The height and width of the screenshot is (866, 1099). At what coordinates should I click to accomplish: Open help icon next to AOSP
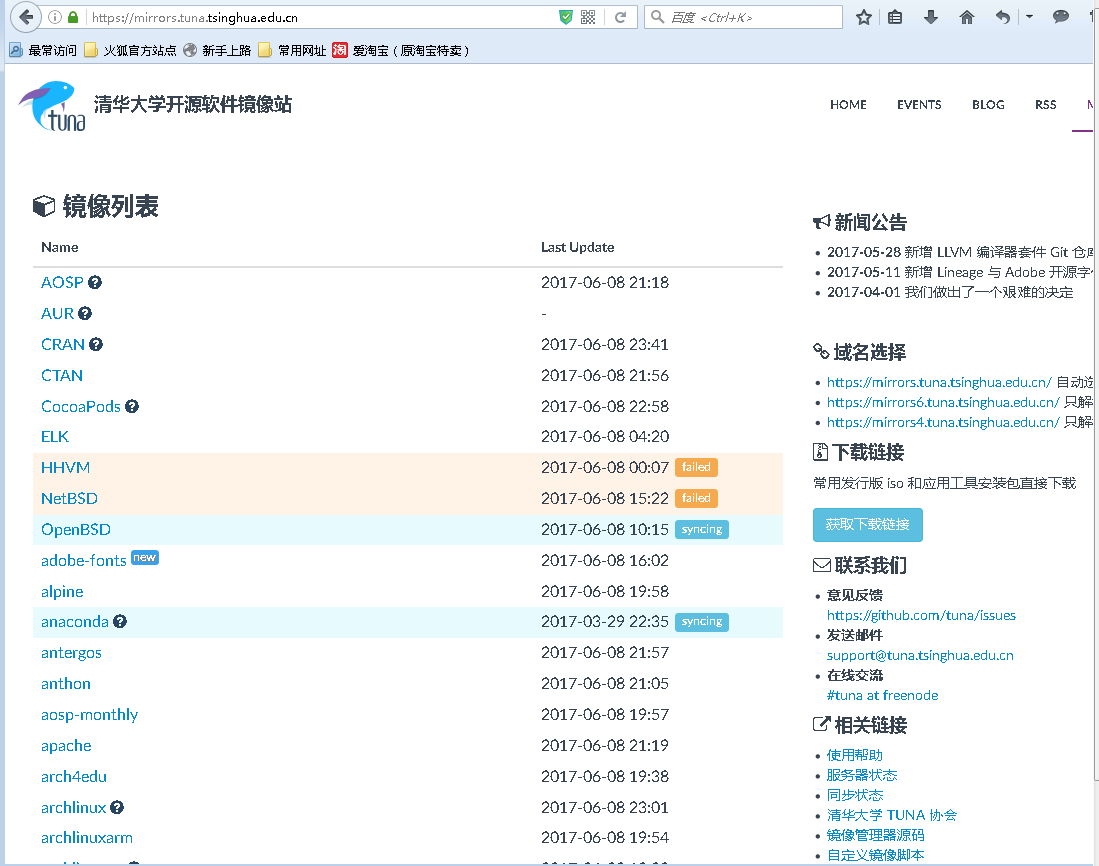point(95,282)
